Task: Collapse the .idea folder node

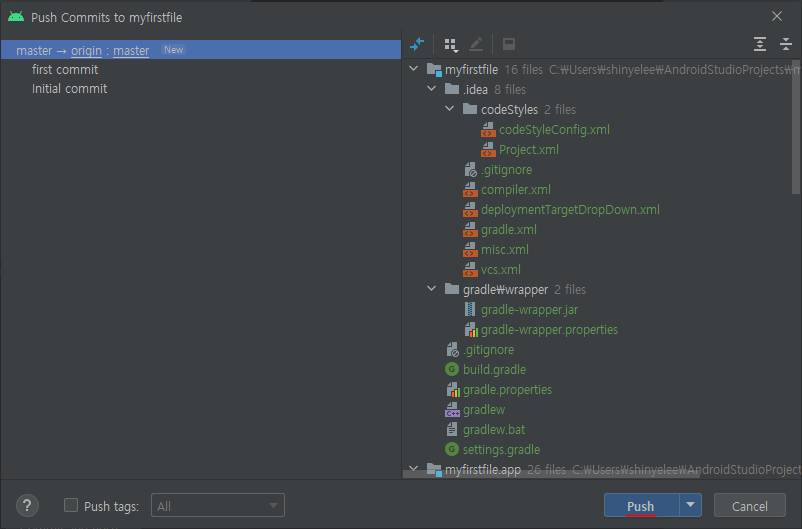Action: 432,89
